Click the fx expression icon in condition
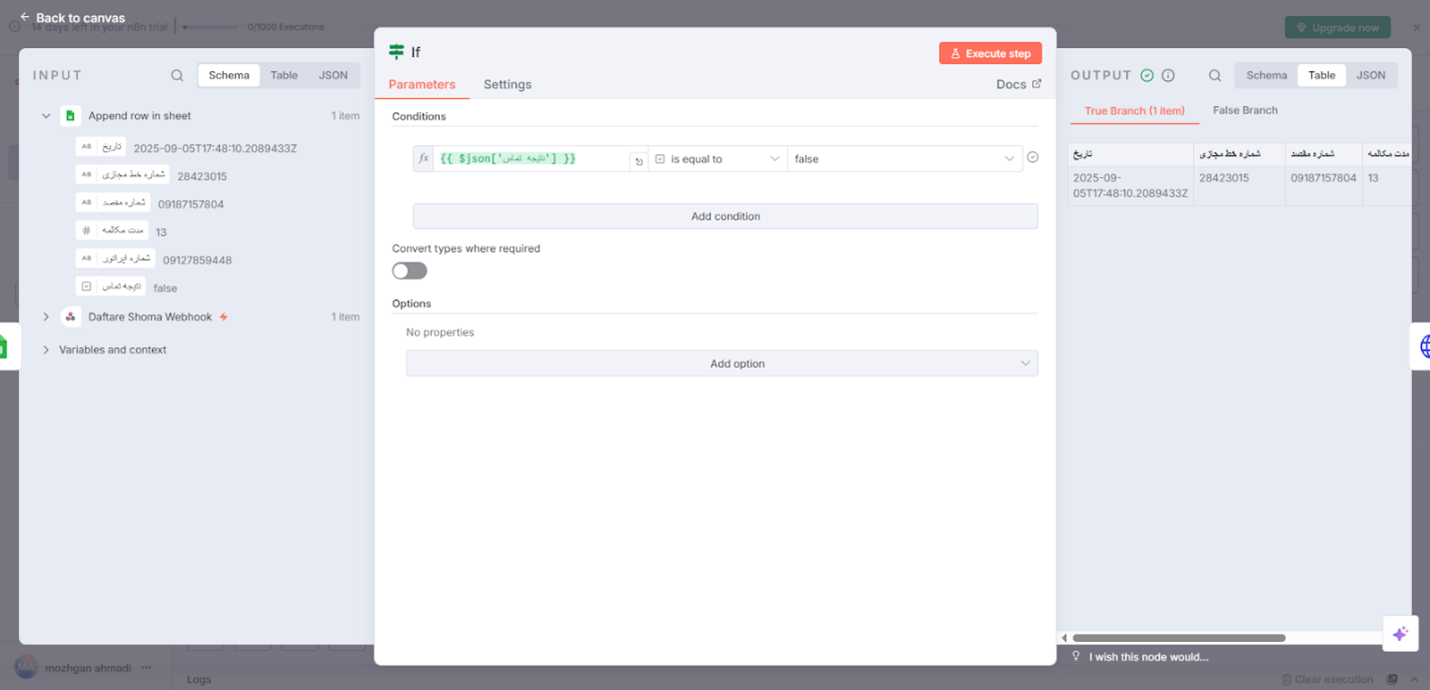Screen dimensions: 1430x690 pos(423,159)
